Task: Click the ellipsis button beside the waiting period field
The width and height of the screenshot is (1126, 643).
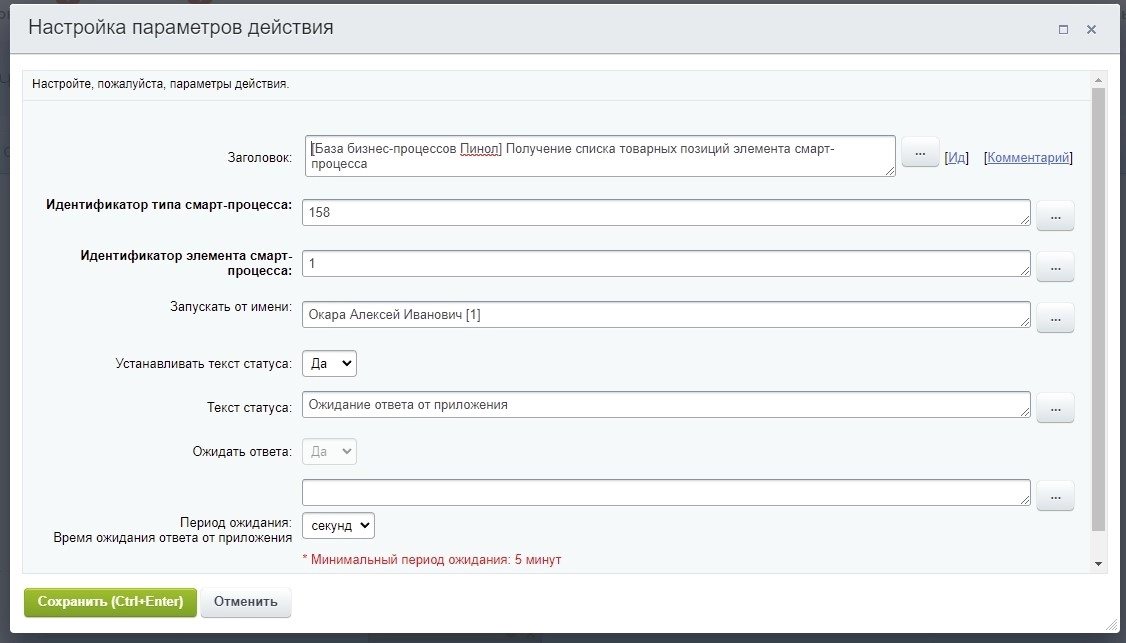Action: (x=1055, y=495)
